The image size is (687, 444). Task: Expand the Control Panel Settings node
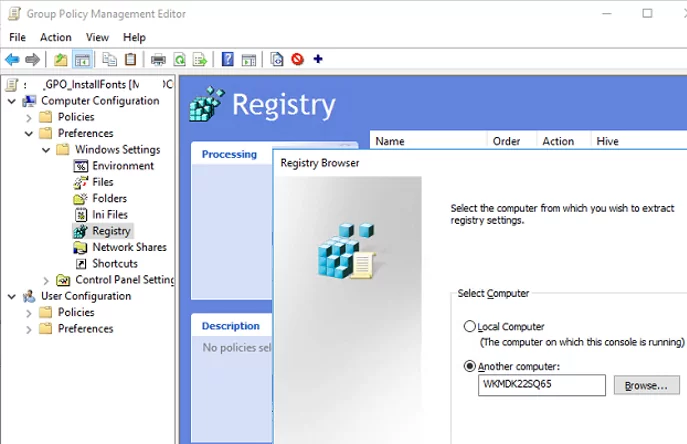46,281
